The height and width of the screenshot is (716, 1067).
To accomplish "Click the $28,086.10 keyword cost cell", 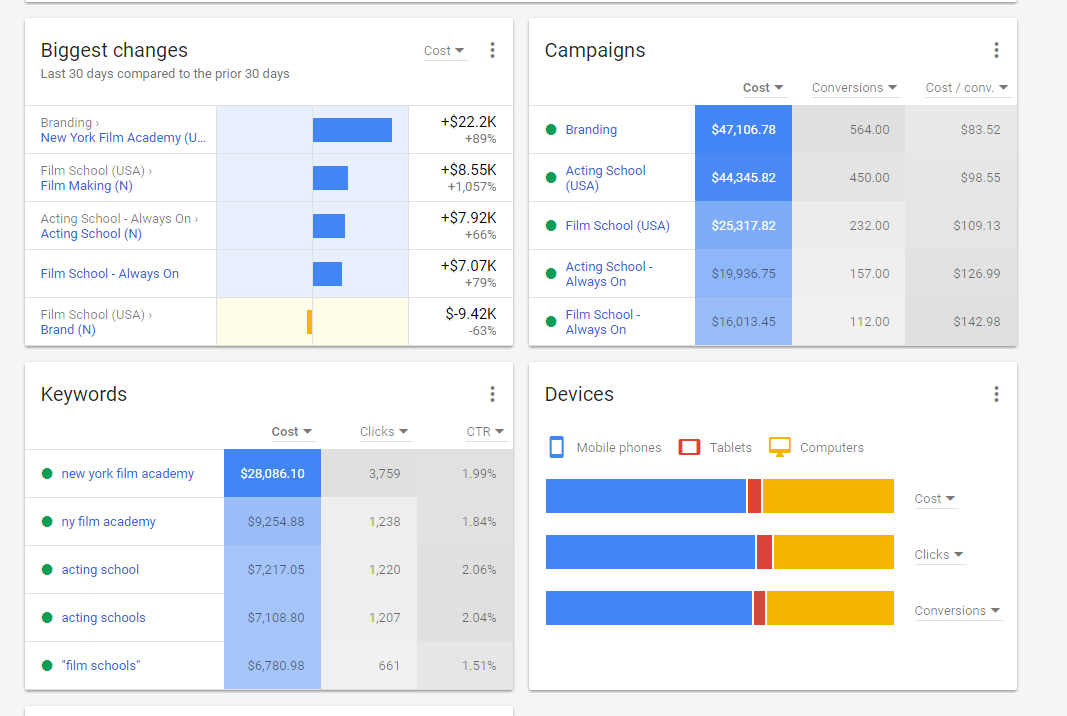I will (272, 474).
